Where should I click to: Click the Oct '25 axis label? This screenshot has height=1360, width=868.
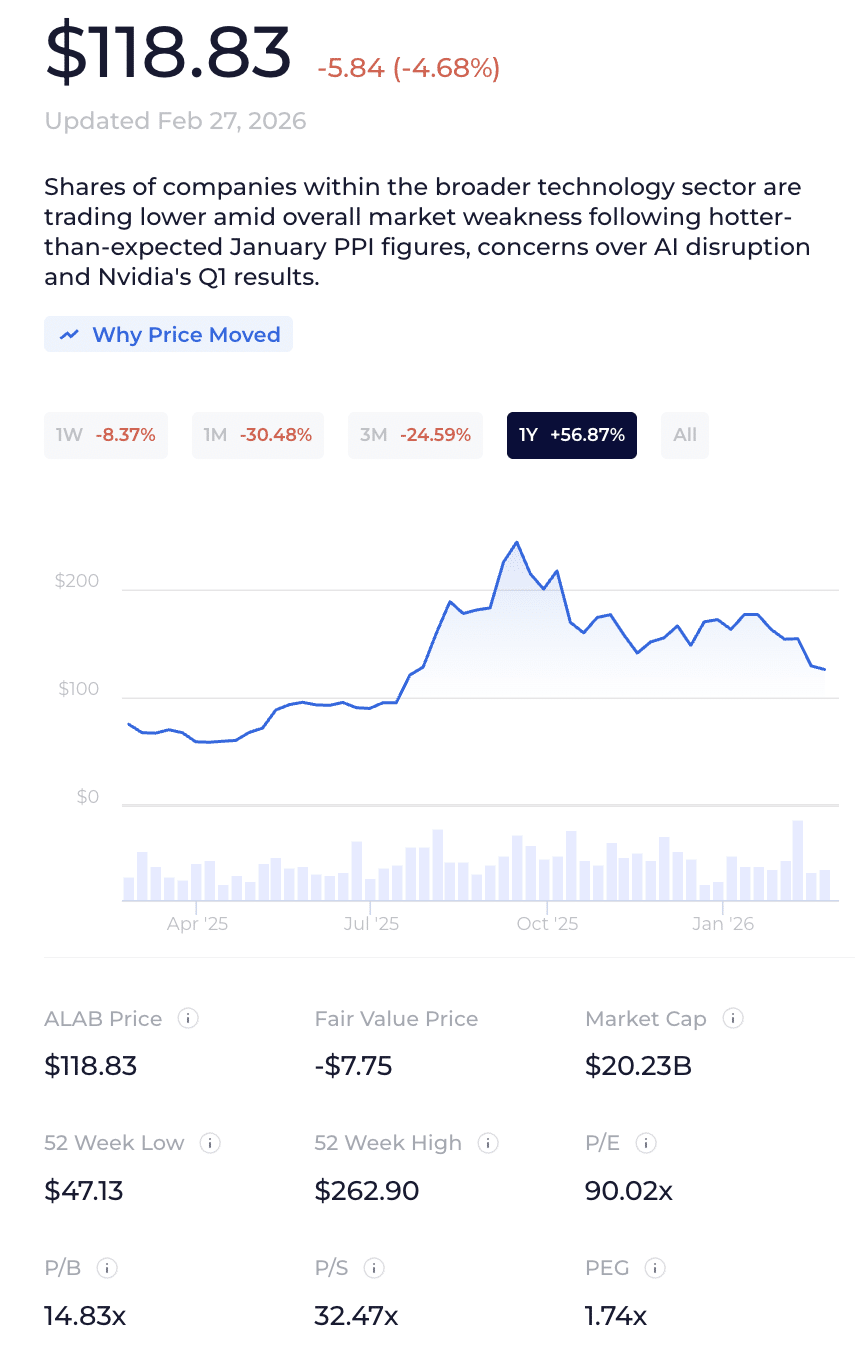(x=547, y=924)
